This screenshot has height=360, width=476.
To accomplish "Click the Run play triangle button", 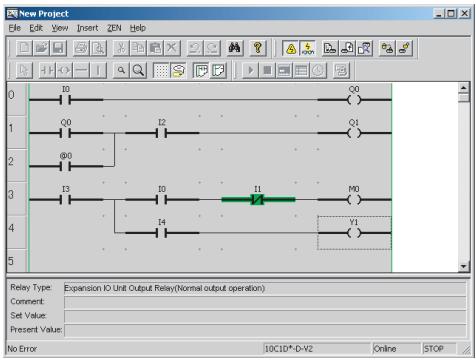I will click(x=250, y=70).
